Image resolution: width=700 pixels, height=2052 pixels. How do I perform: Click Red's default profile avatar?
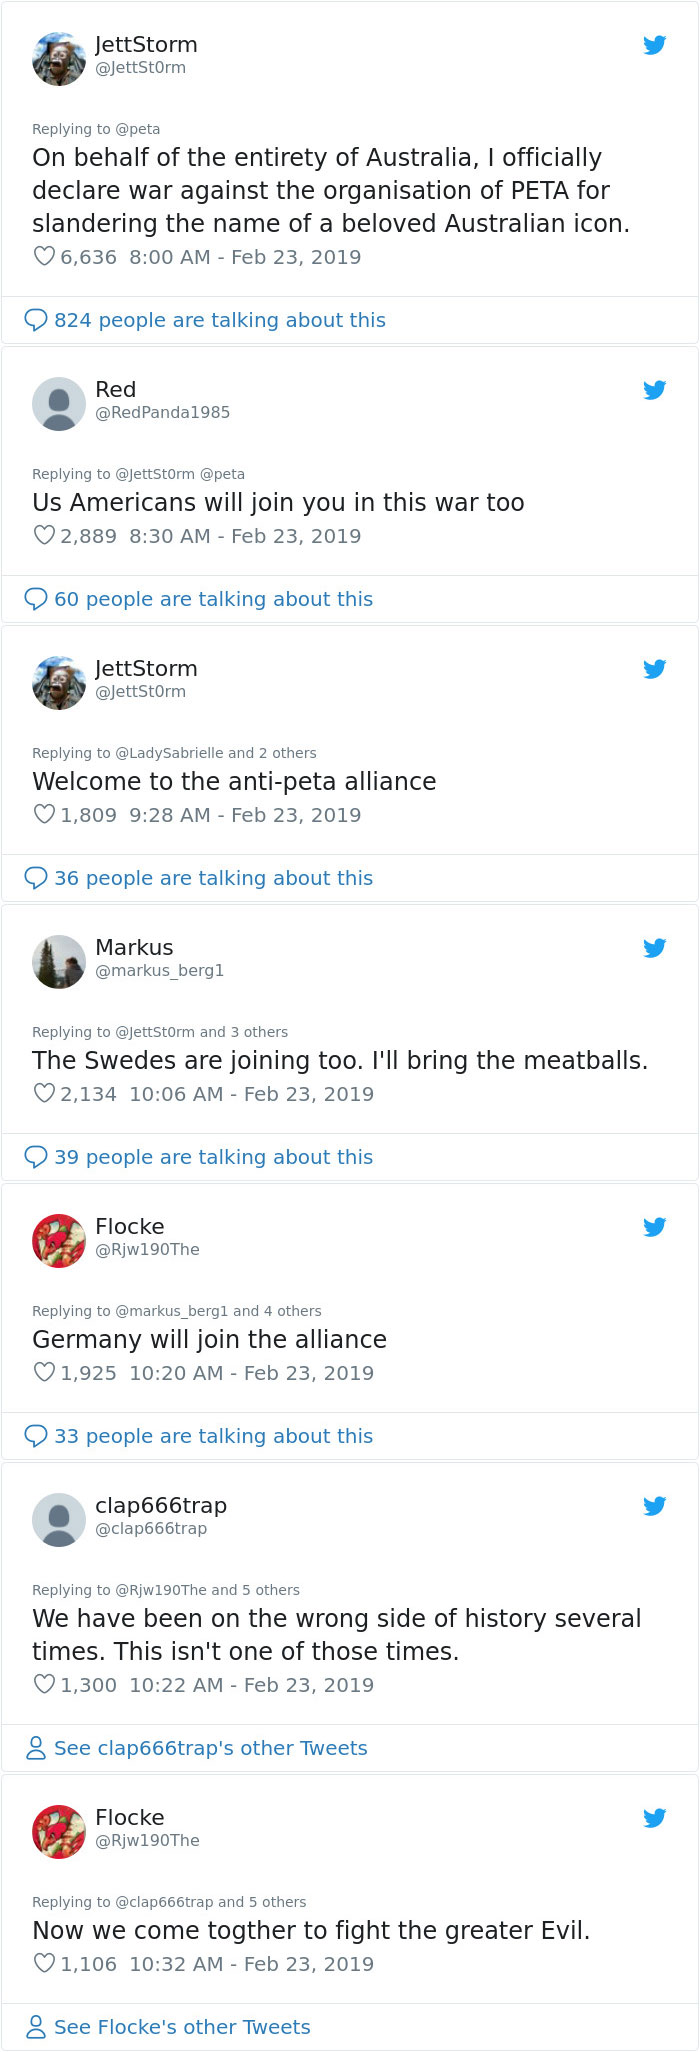59,404
